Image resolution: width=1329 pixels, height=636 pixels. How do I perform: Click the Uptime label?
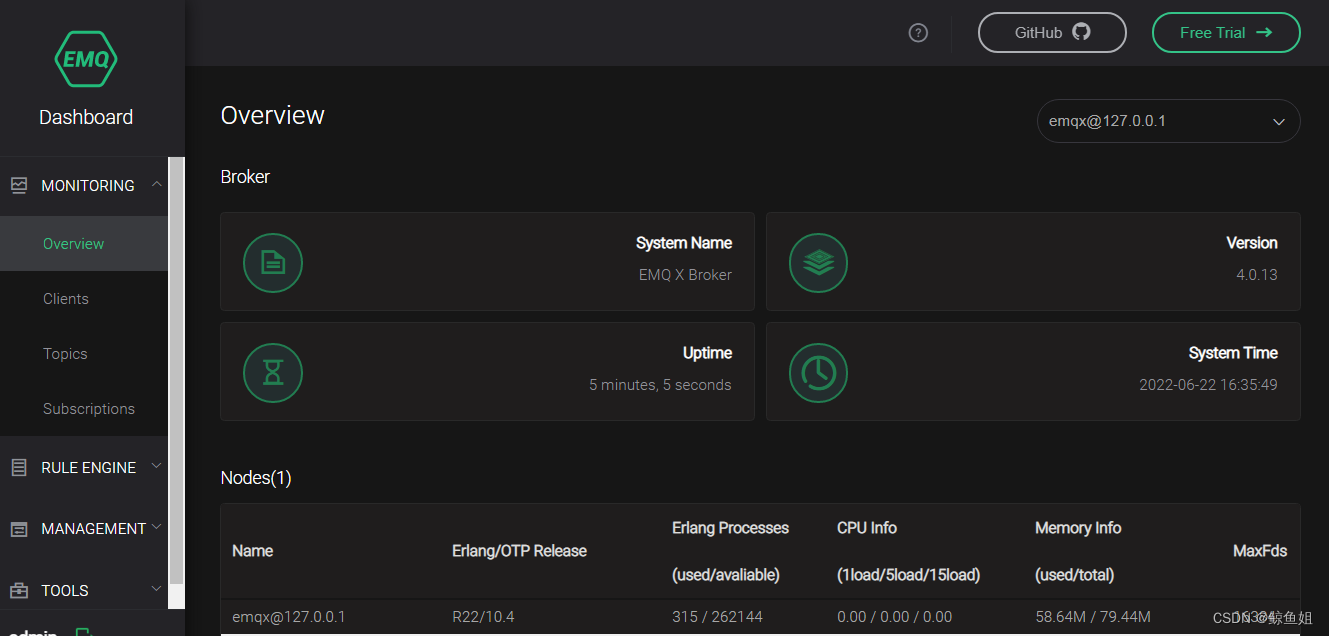pyautogui.click(x=707, y=353)
